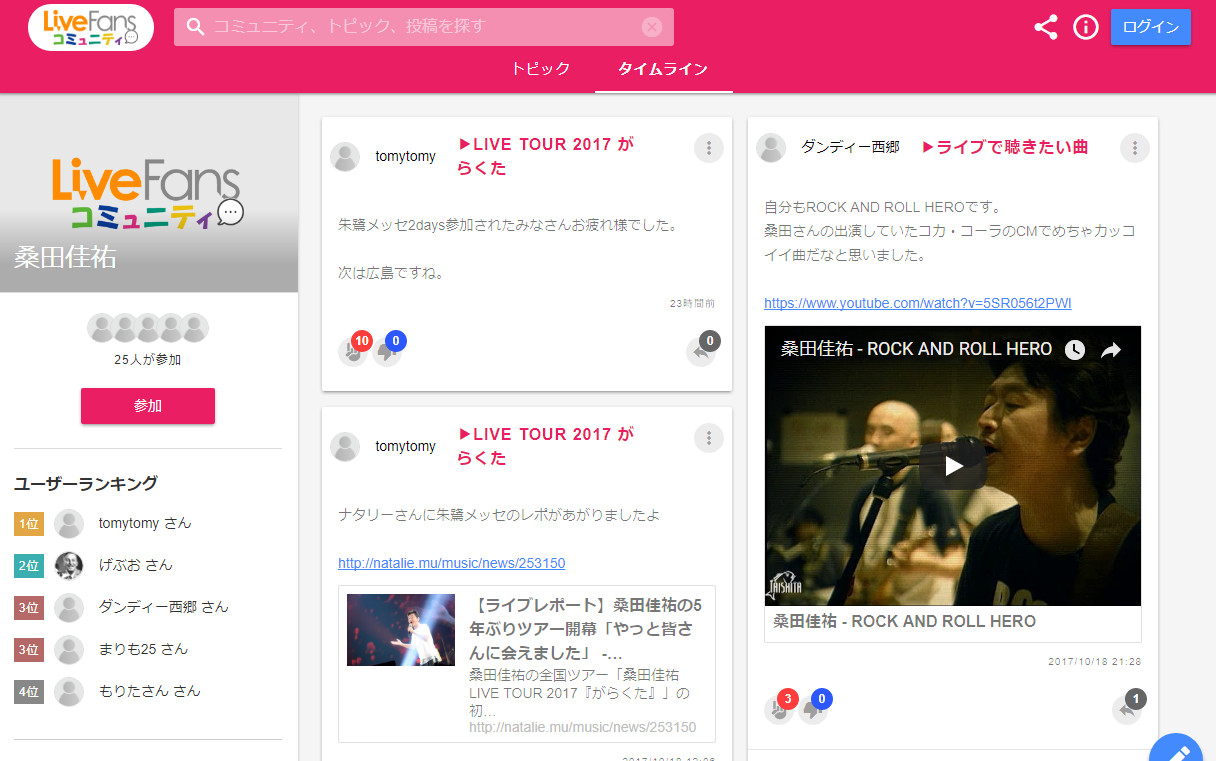Image resolution: width=1216 pixels, height=761 pixels.
Task: Open the info icon in header
Action: tap(1086, 27)
